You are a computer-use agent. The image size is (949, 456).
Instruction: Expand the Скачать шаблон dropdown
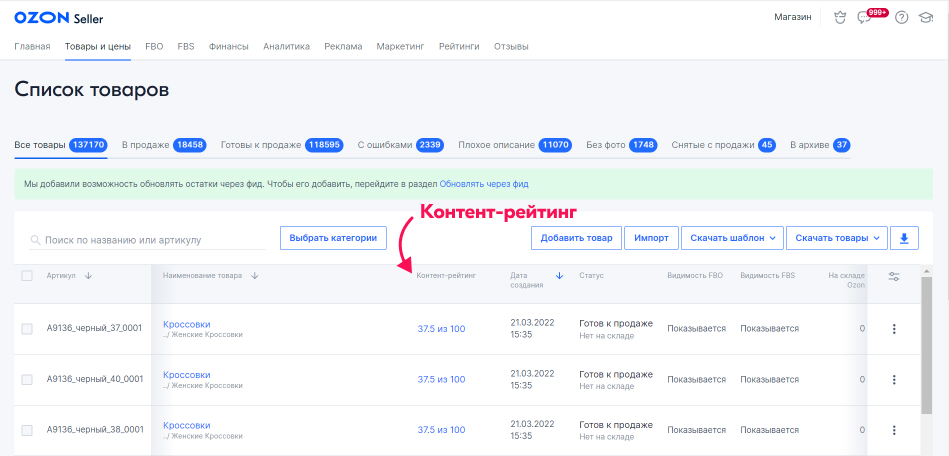(730, 238)
